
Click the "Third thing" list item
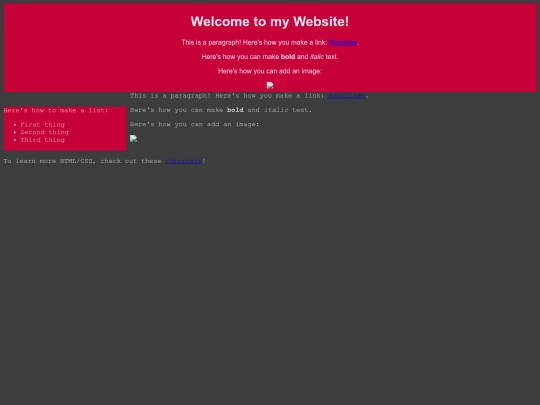coord(42,140)
